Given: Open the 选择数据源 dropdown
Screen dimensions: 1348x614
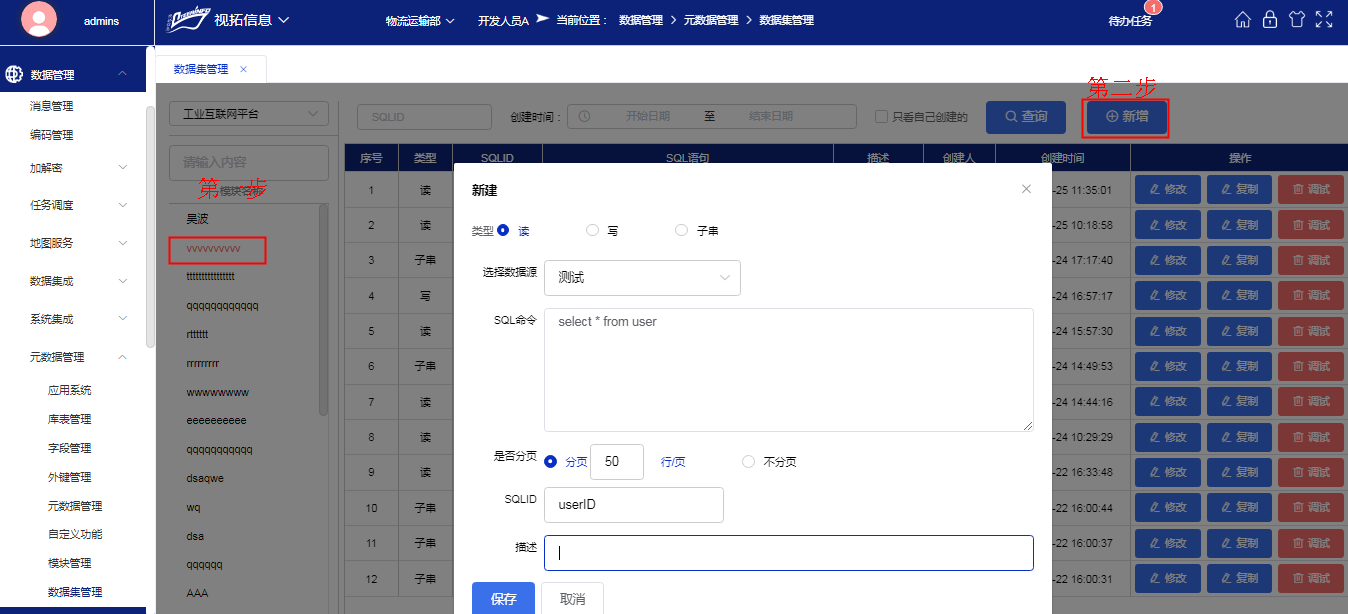Looking at the screenshot, I should pyautogui.click(x=642, y=278).
